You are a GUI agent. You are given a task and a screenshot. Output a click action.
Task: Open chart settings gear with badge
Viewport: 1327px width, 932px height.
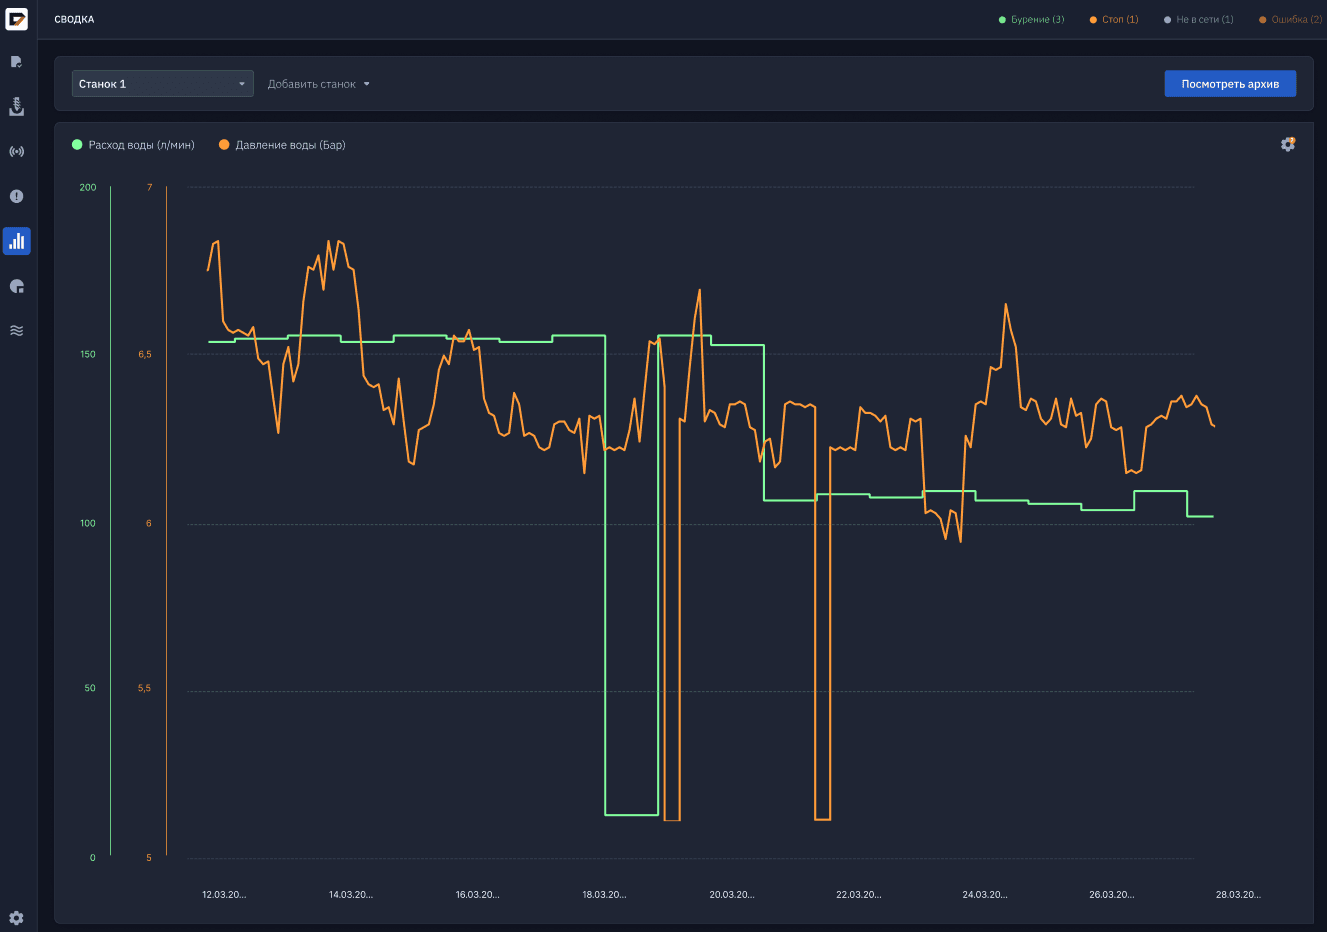coord(1288,144)
